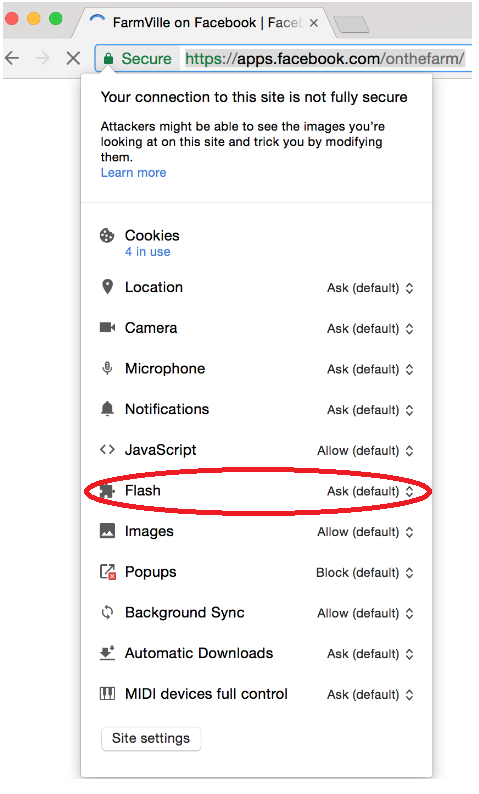Click the connection not fully secure heading
This screenshot has height=794, width=479.
tap(254, 97)
